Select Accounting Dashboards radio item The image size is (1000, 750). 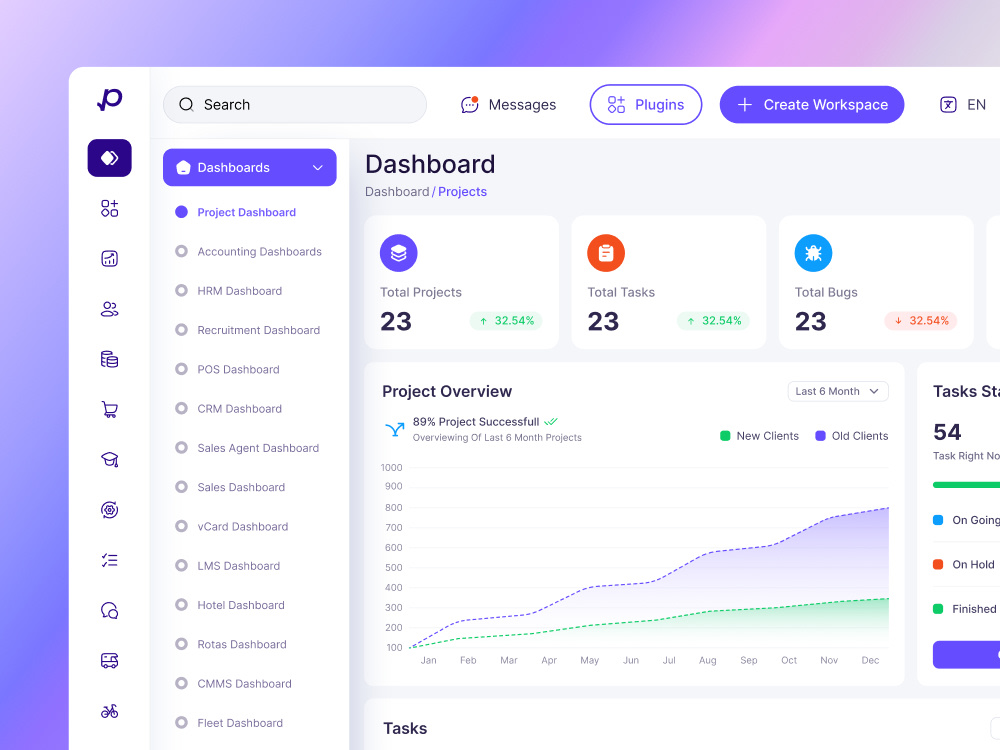[182, 251]
